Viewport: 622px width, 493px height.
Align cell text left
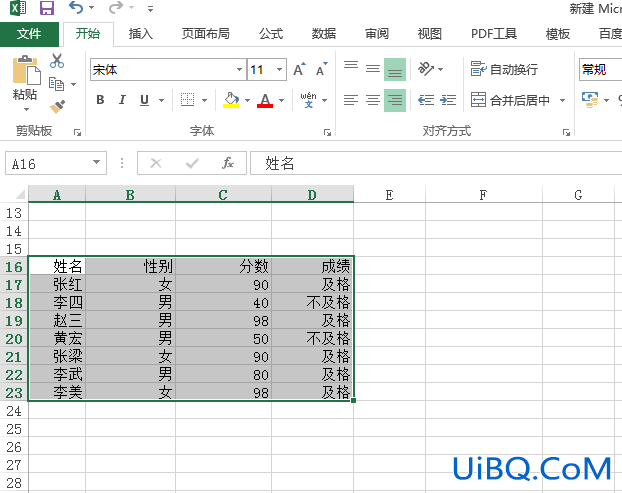[x=351, y=100]
